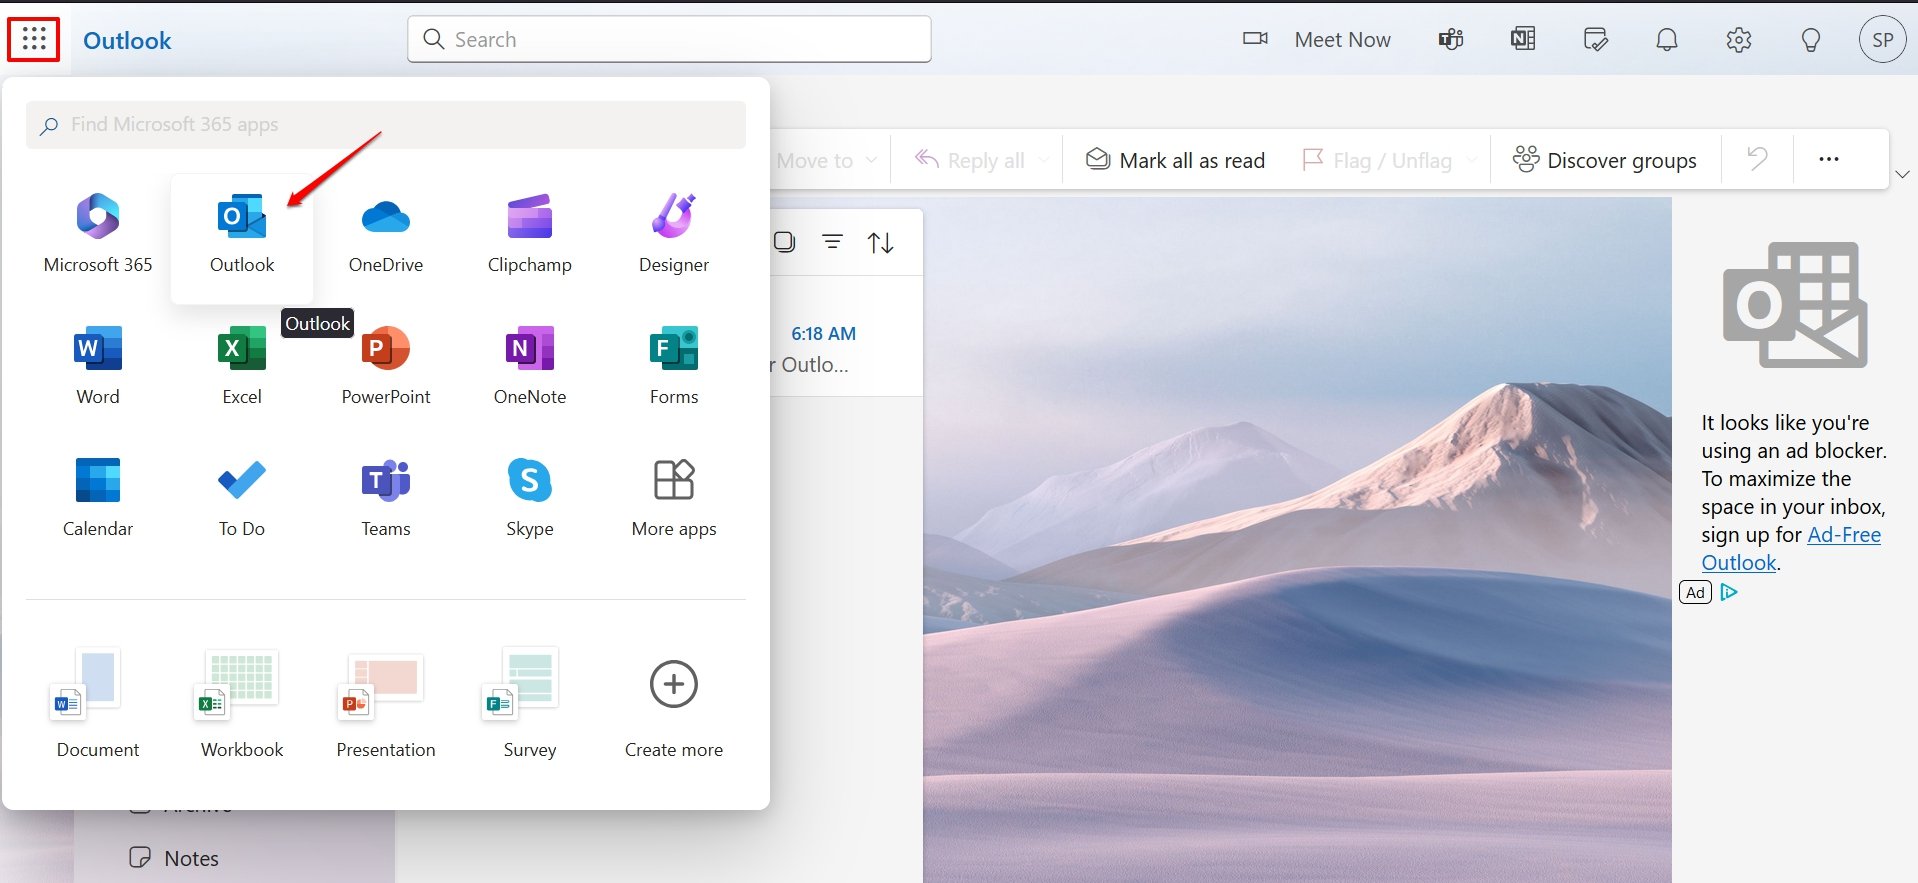Toggle select all messages checkbox
The height and width of the screenshot is (883, 1918).
(x=785, y=242)
